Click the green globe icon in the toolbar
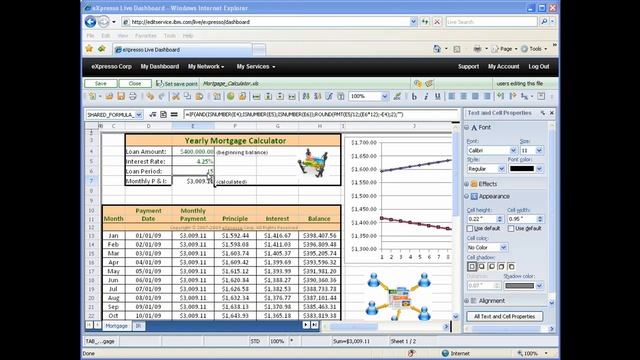The height and width of the screenshot is (360, 640). 231,96
